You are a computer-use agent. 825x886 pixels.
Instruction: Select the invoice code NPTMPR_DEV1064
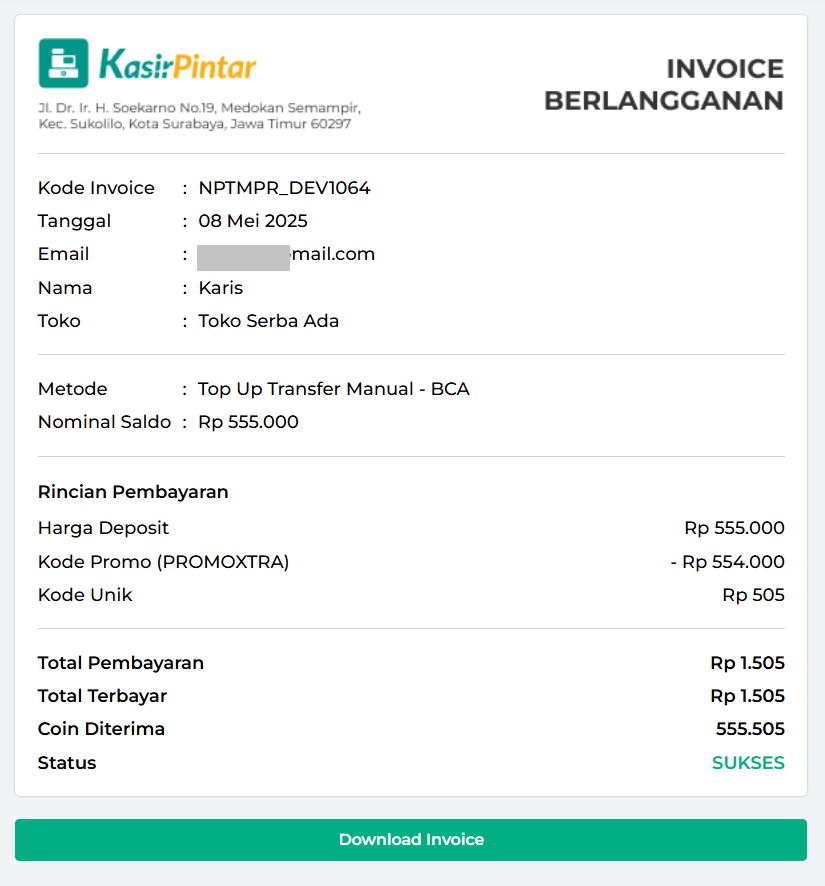284,188
